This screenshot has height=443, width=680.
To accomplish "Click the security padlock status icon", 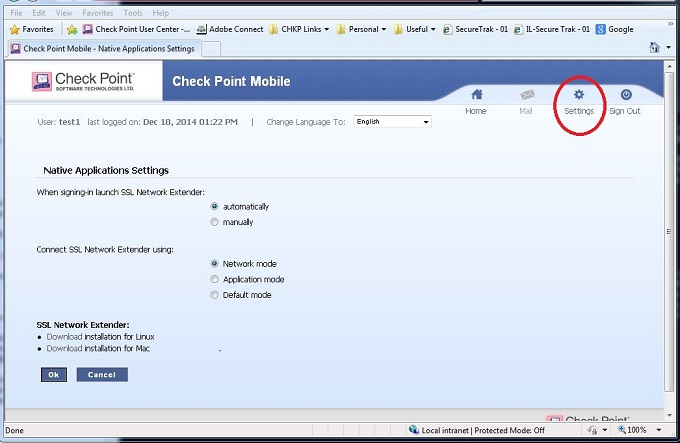I will point(592,430).
